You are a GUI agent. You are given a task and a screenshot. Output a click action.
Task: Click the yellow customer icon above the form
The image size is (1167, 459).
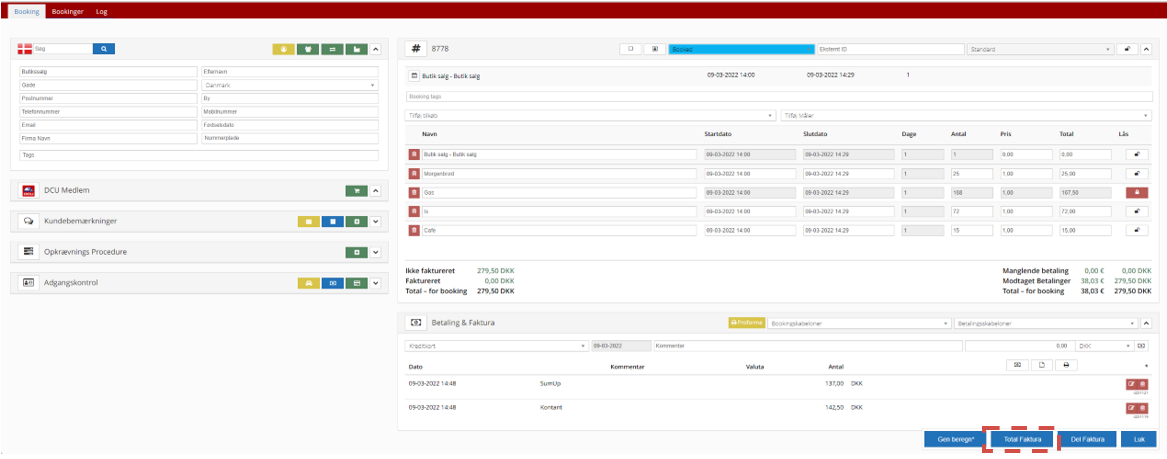point(283,48)
